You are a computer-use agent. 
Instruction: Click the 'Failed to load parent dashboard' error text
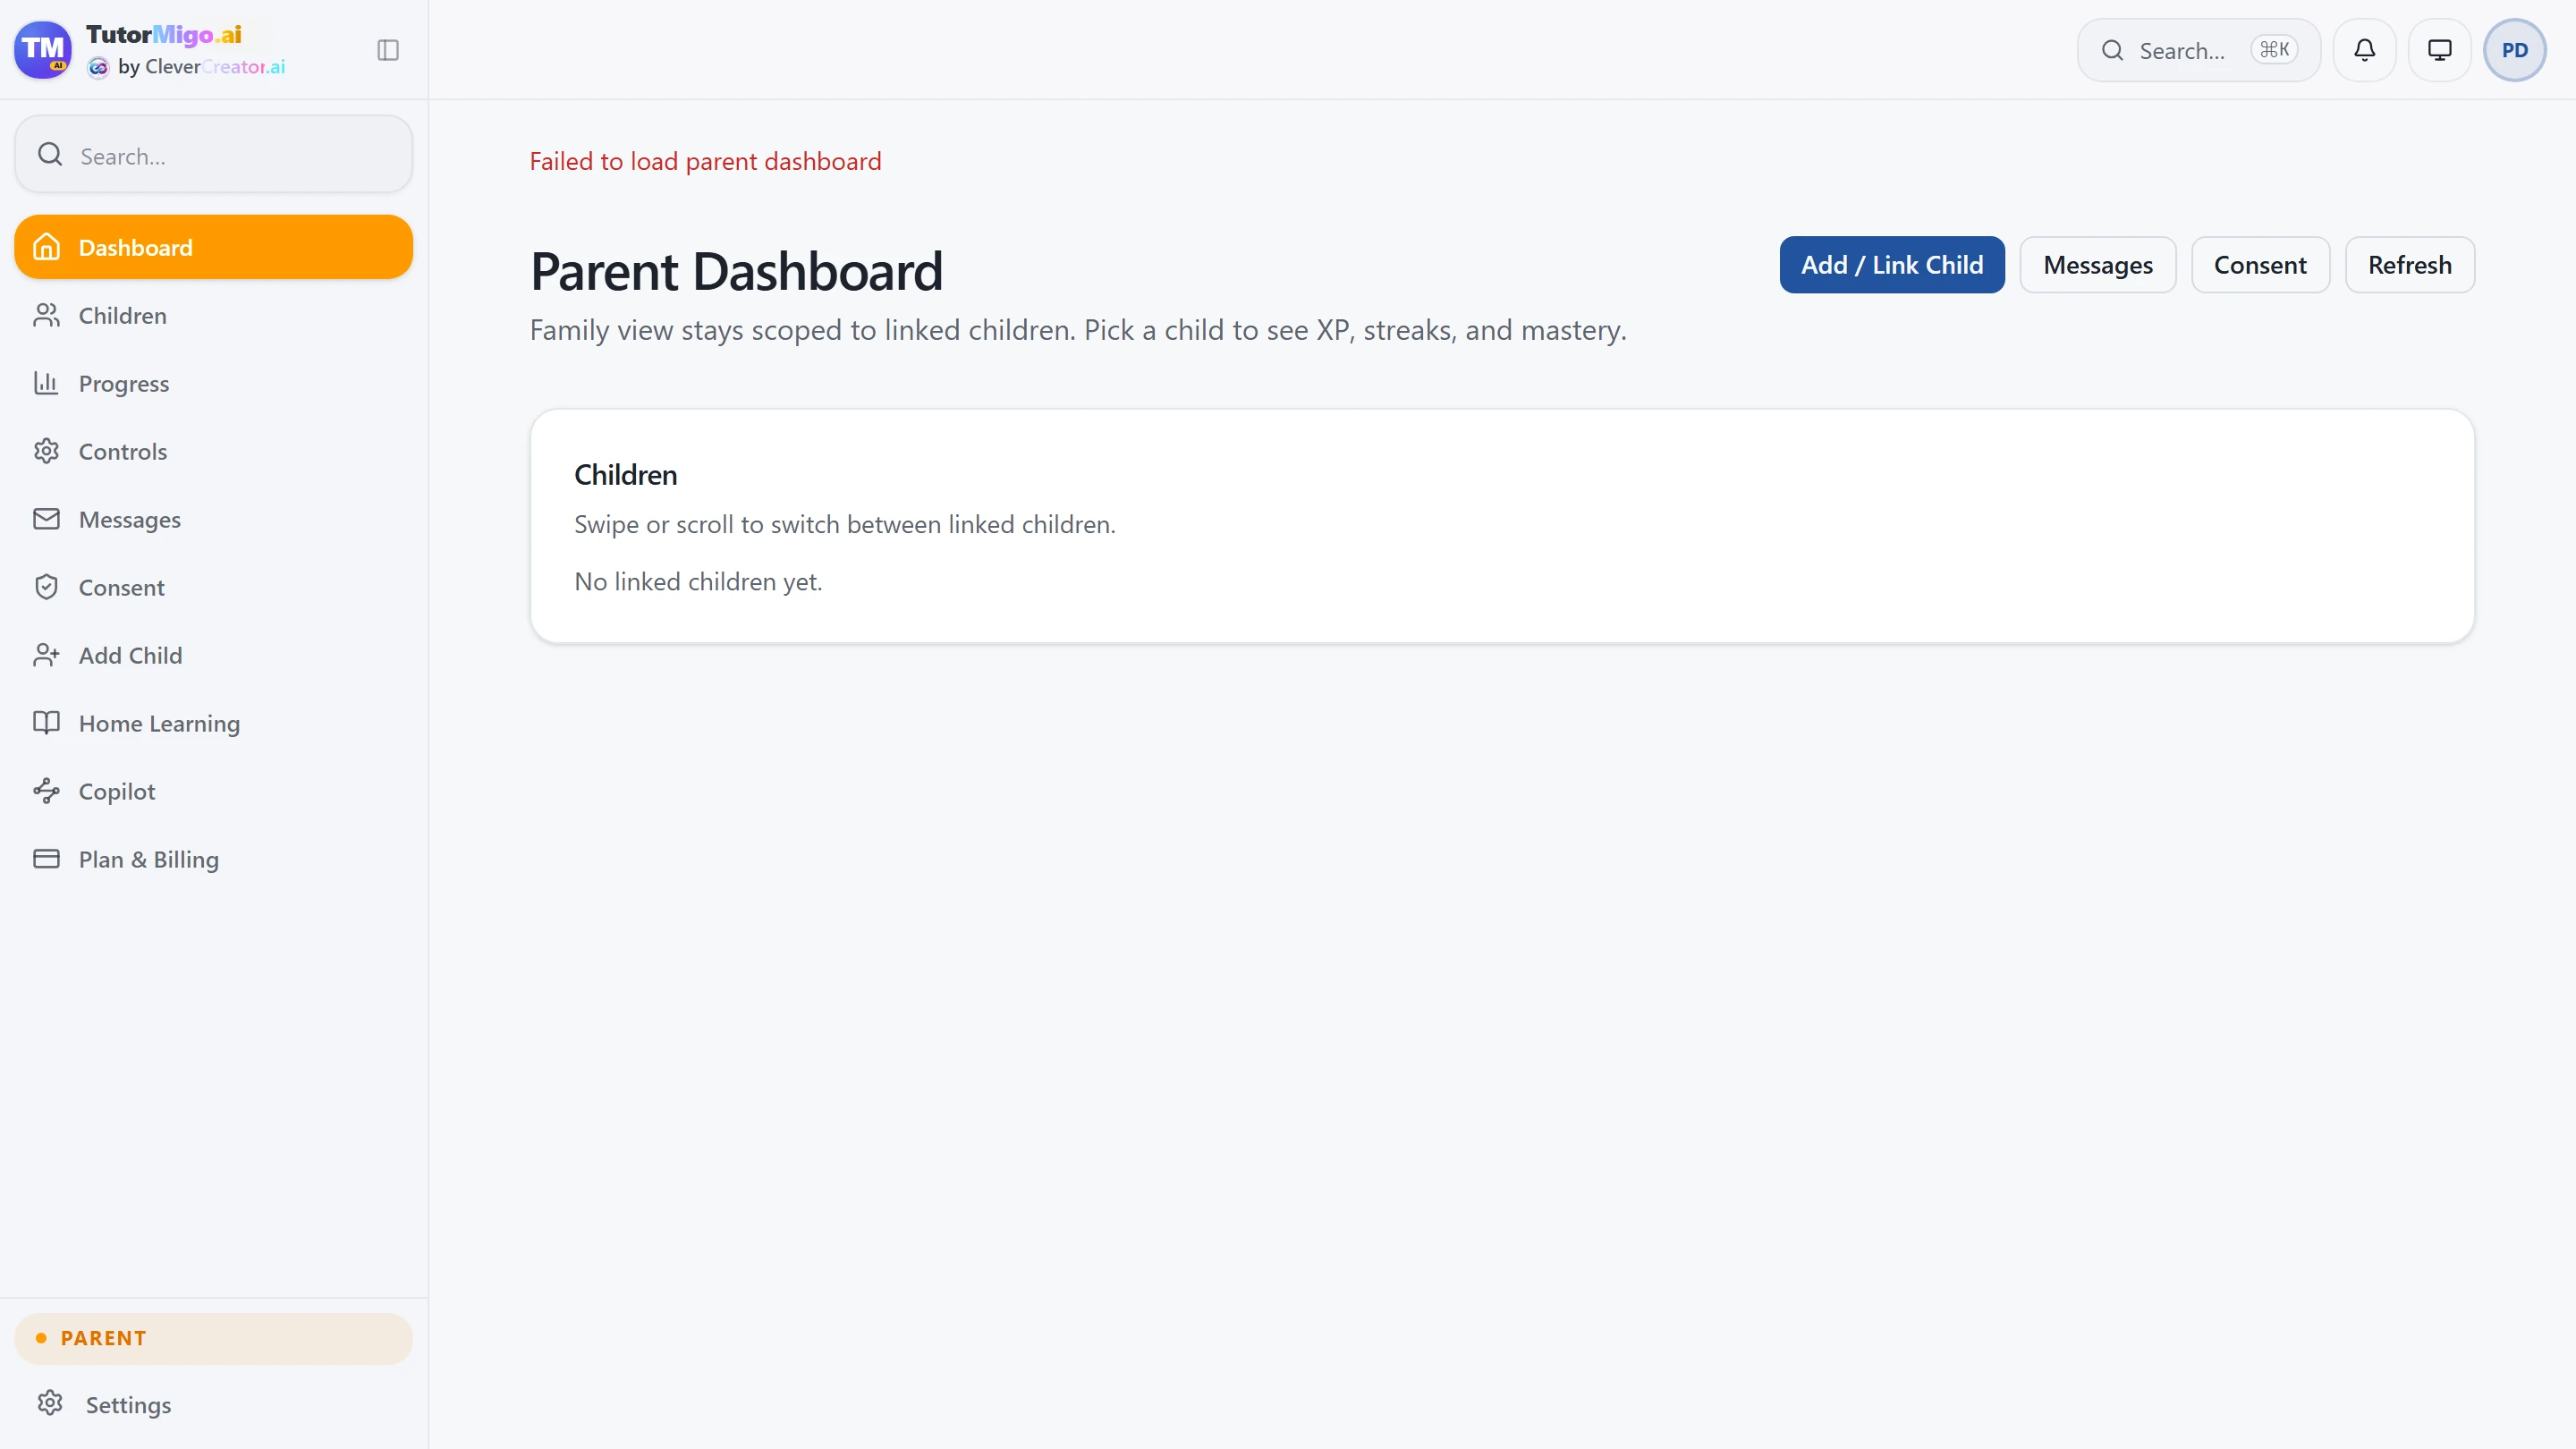(705, 161)
